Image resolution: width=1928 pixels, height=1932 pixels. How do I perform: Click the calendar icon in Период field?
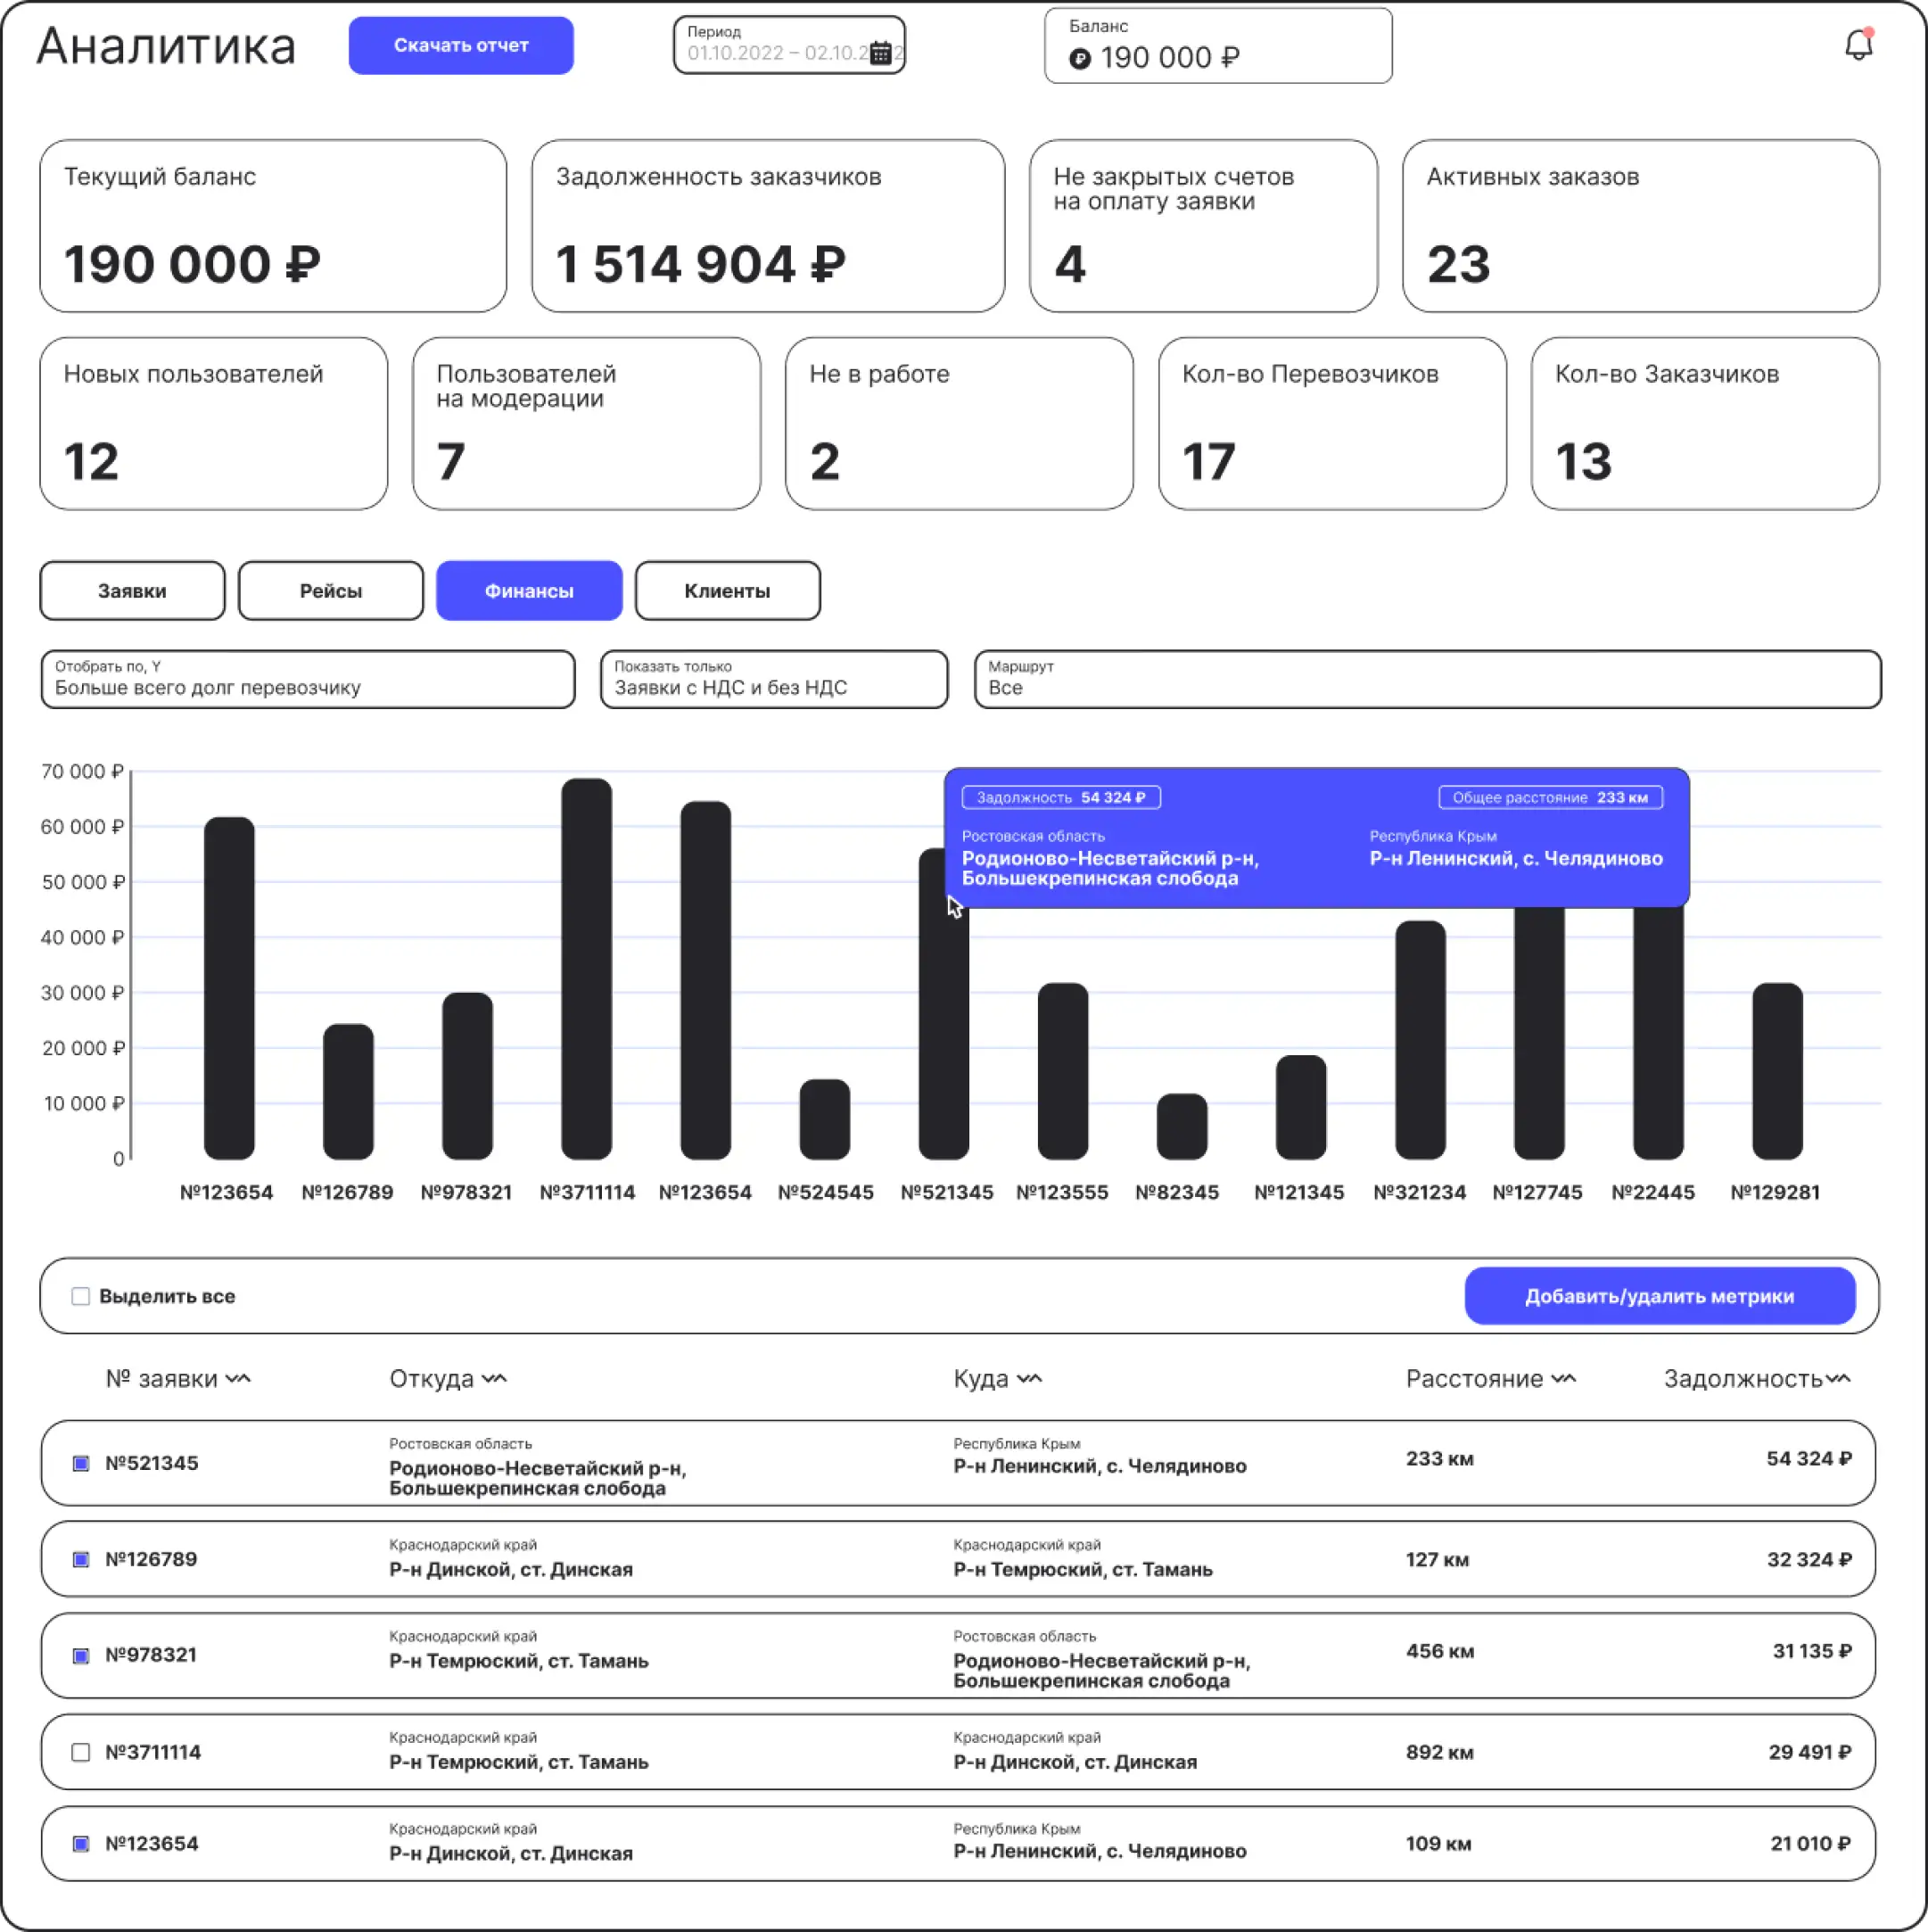point(880,53)
